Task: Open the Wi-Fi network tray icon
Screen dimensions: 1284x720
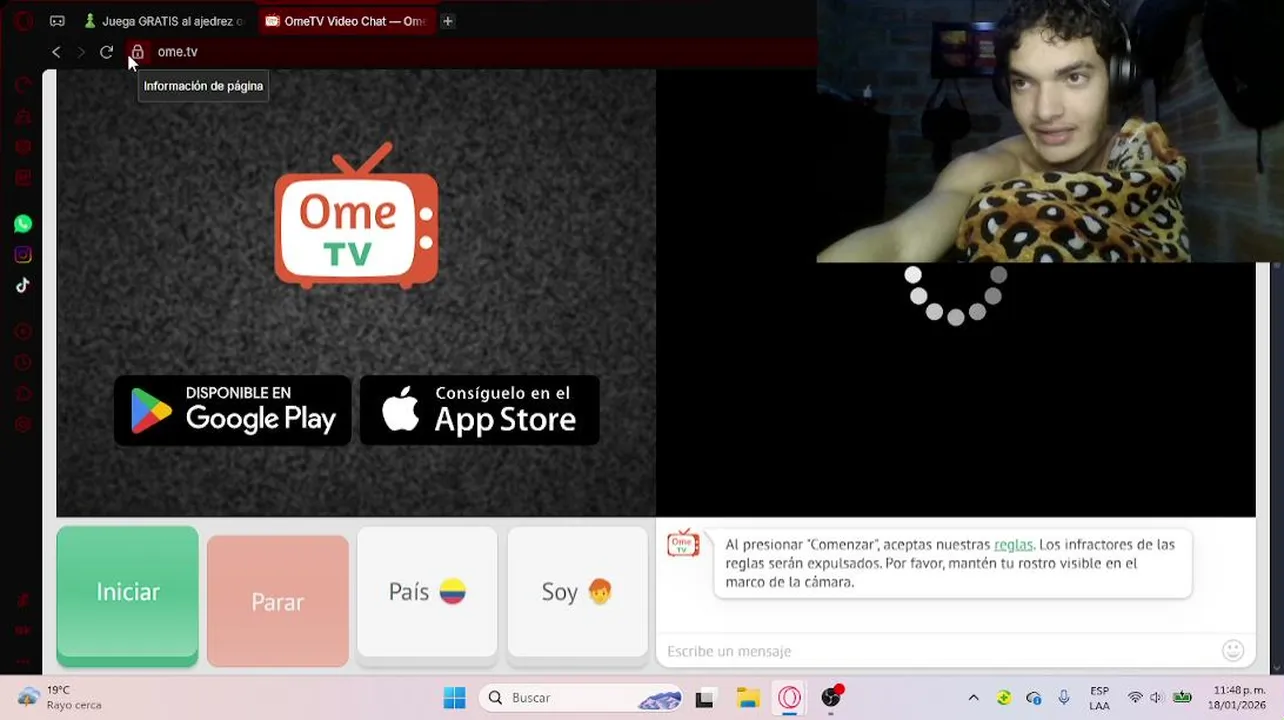Action: [1135, 698]
